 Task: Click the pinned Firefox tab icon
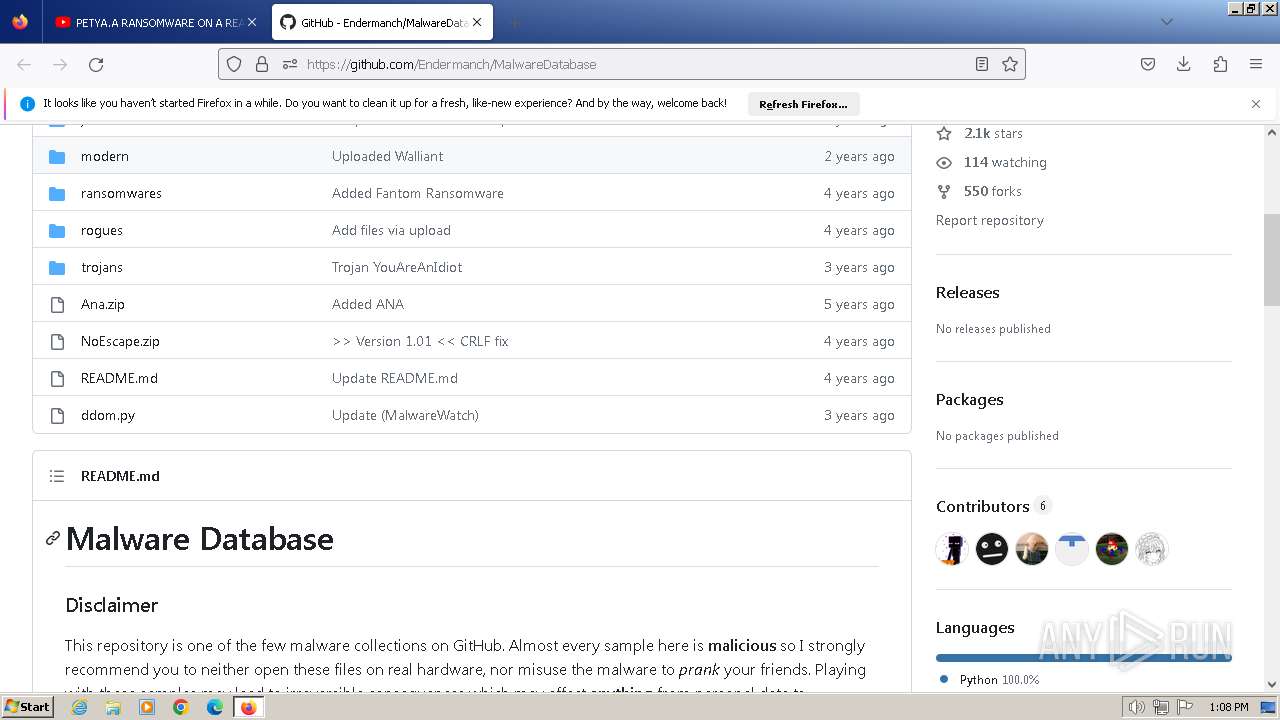pos(20,22)
